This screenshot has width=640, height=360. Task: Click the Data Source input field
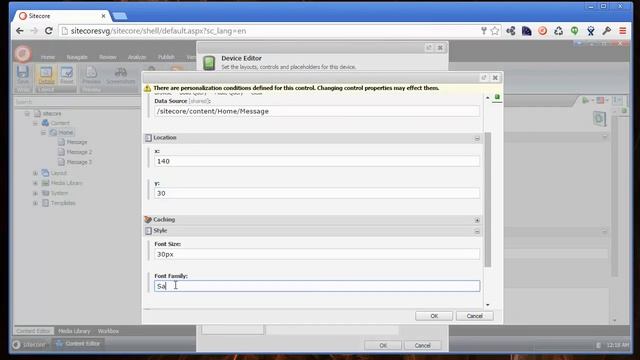[317, 111]
